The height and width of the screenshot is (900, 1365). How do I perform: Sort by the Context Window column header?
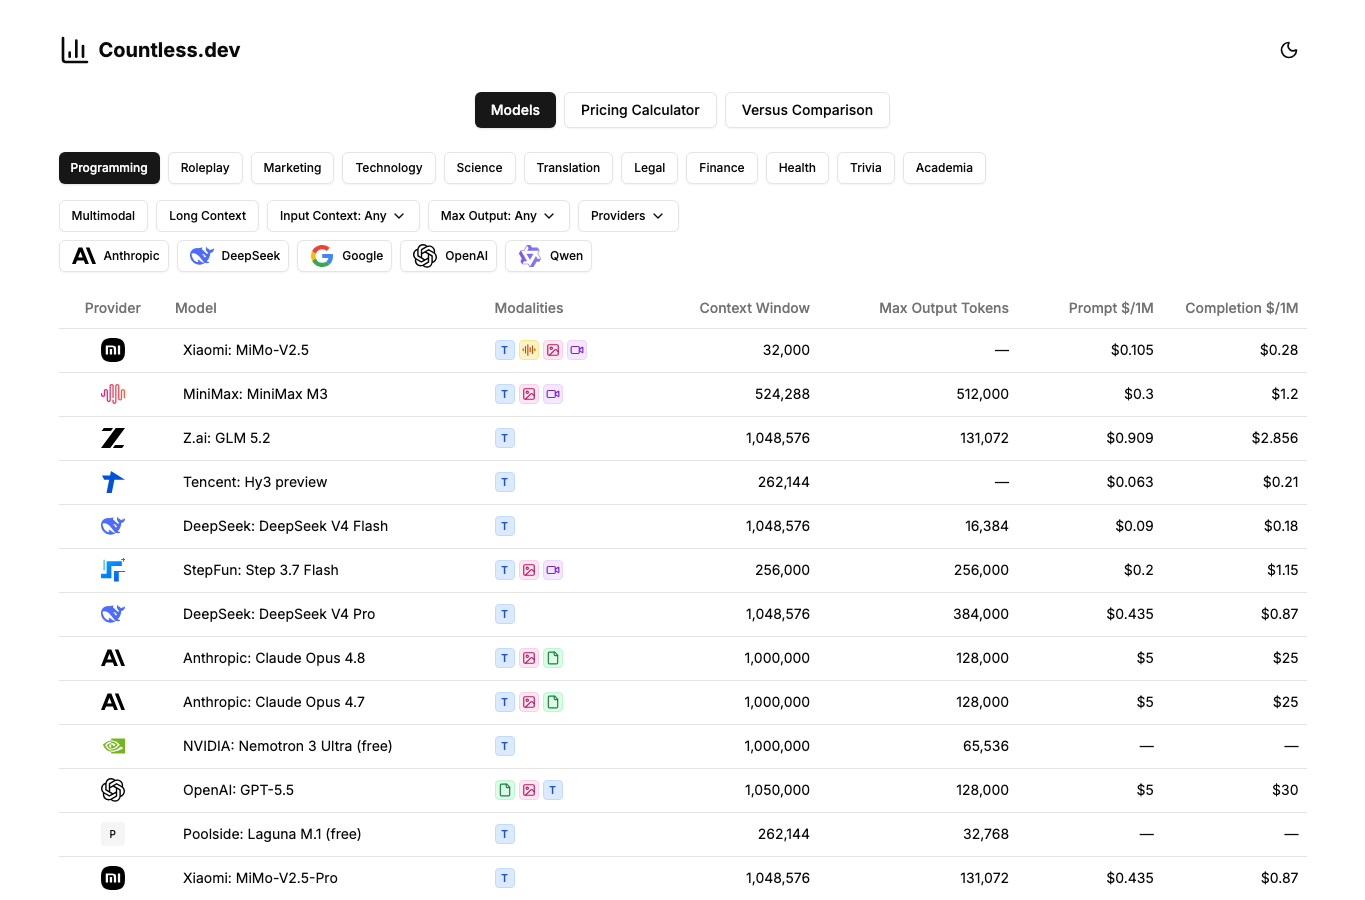click(x=754, y=308)
